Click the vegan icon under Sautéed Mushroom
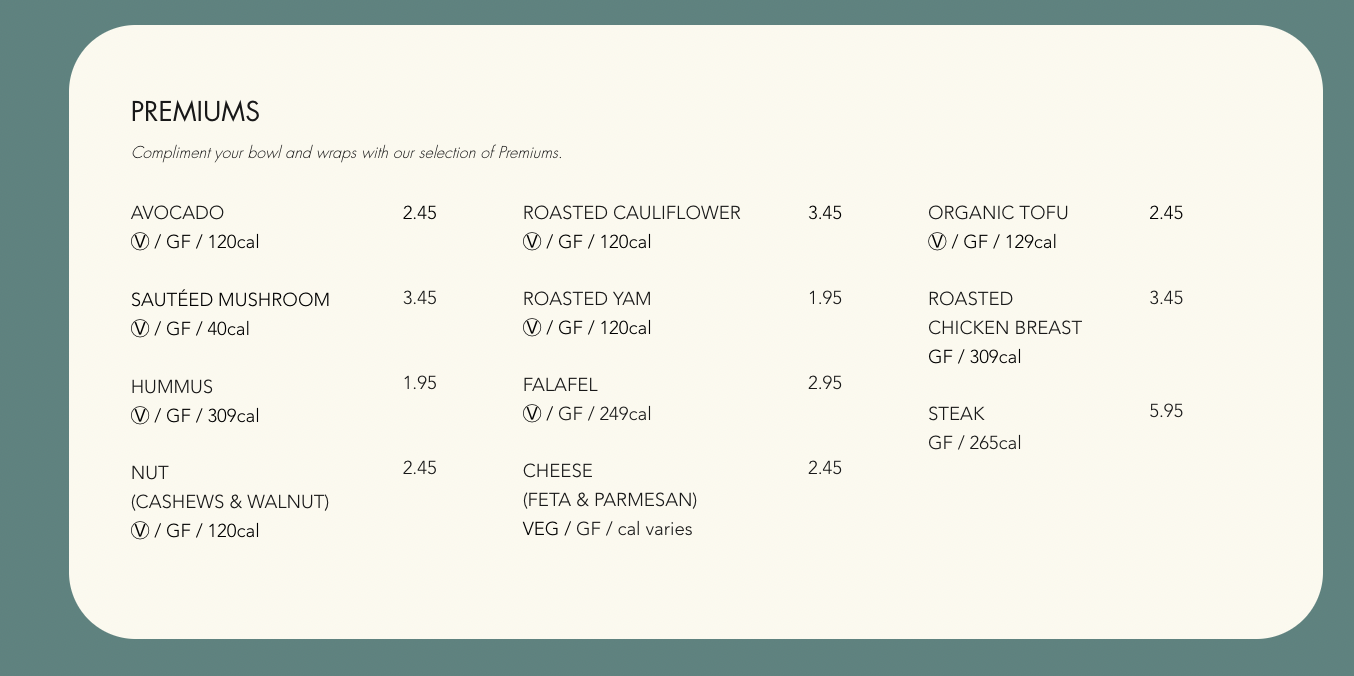The width and height of the screenshot is (1354, 676). [x=139, y=329]
